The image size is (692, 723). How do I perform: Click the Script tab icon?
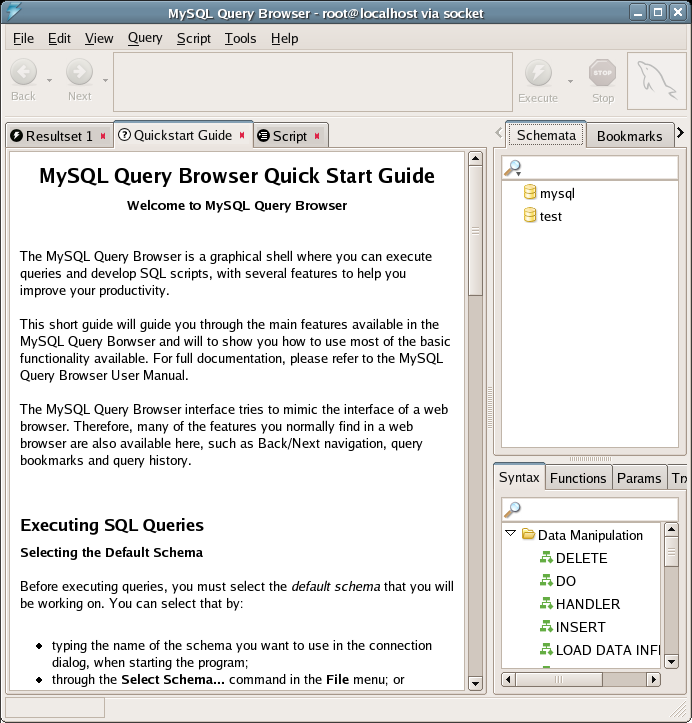[x=263, y=136]
